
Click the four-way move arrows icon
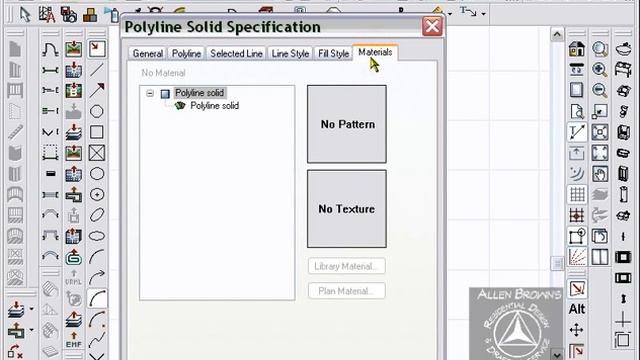coord(577,330)
